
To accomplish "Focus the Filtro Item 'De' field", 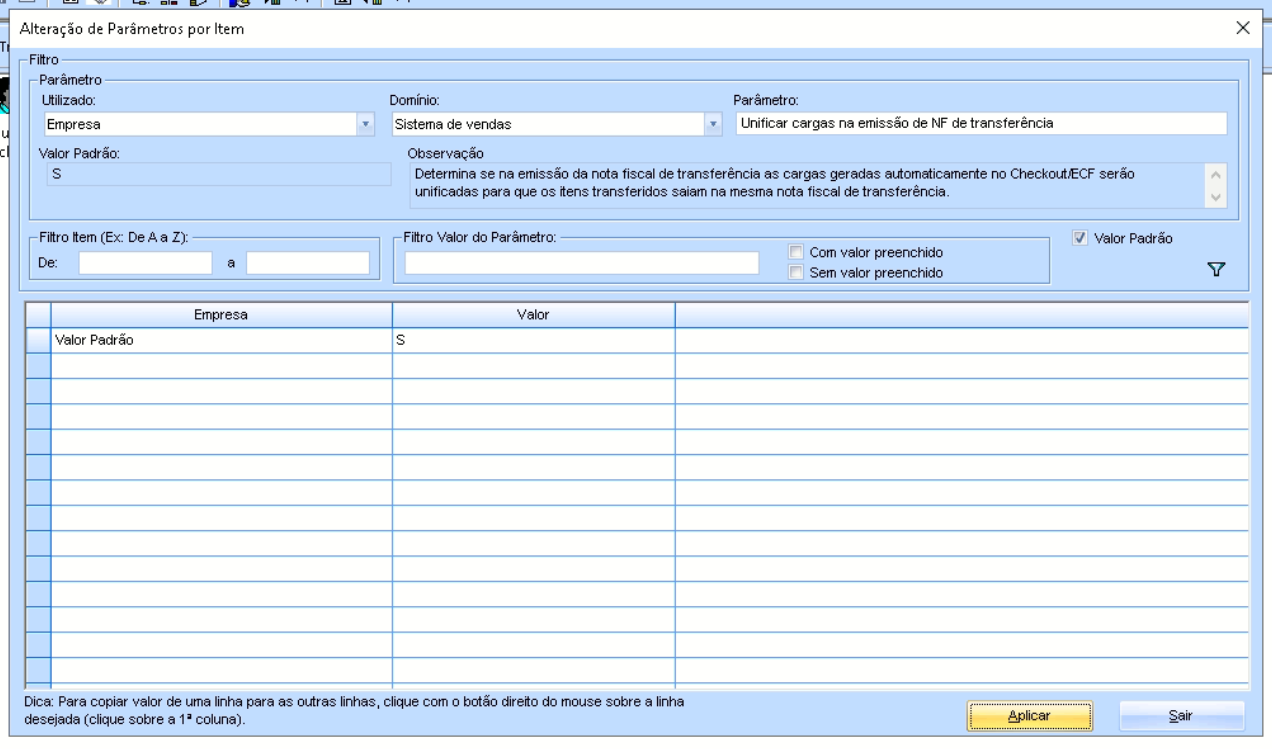I will coord(145,262).
